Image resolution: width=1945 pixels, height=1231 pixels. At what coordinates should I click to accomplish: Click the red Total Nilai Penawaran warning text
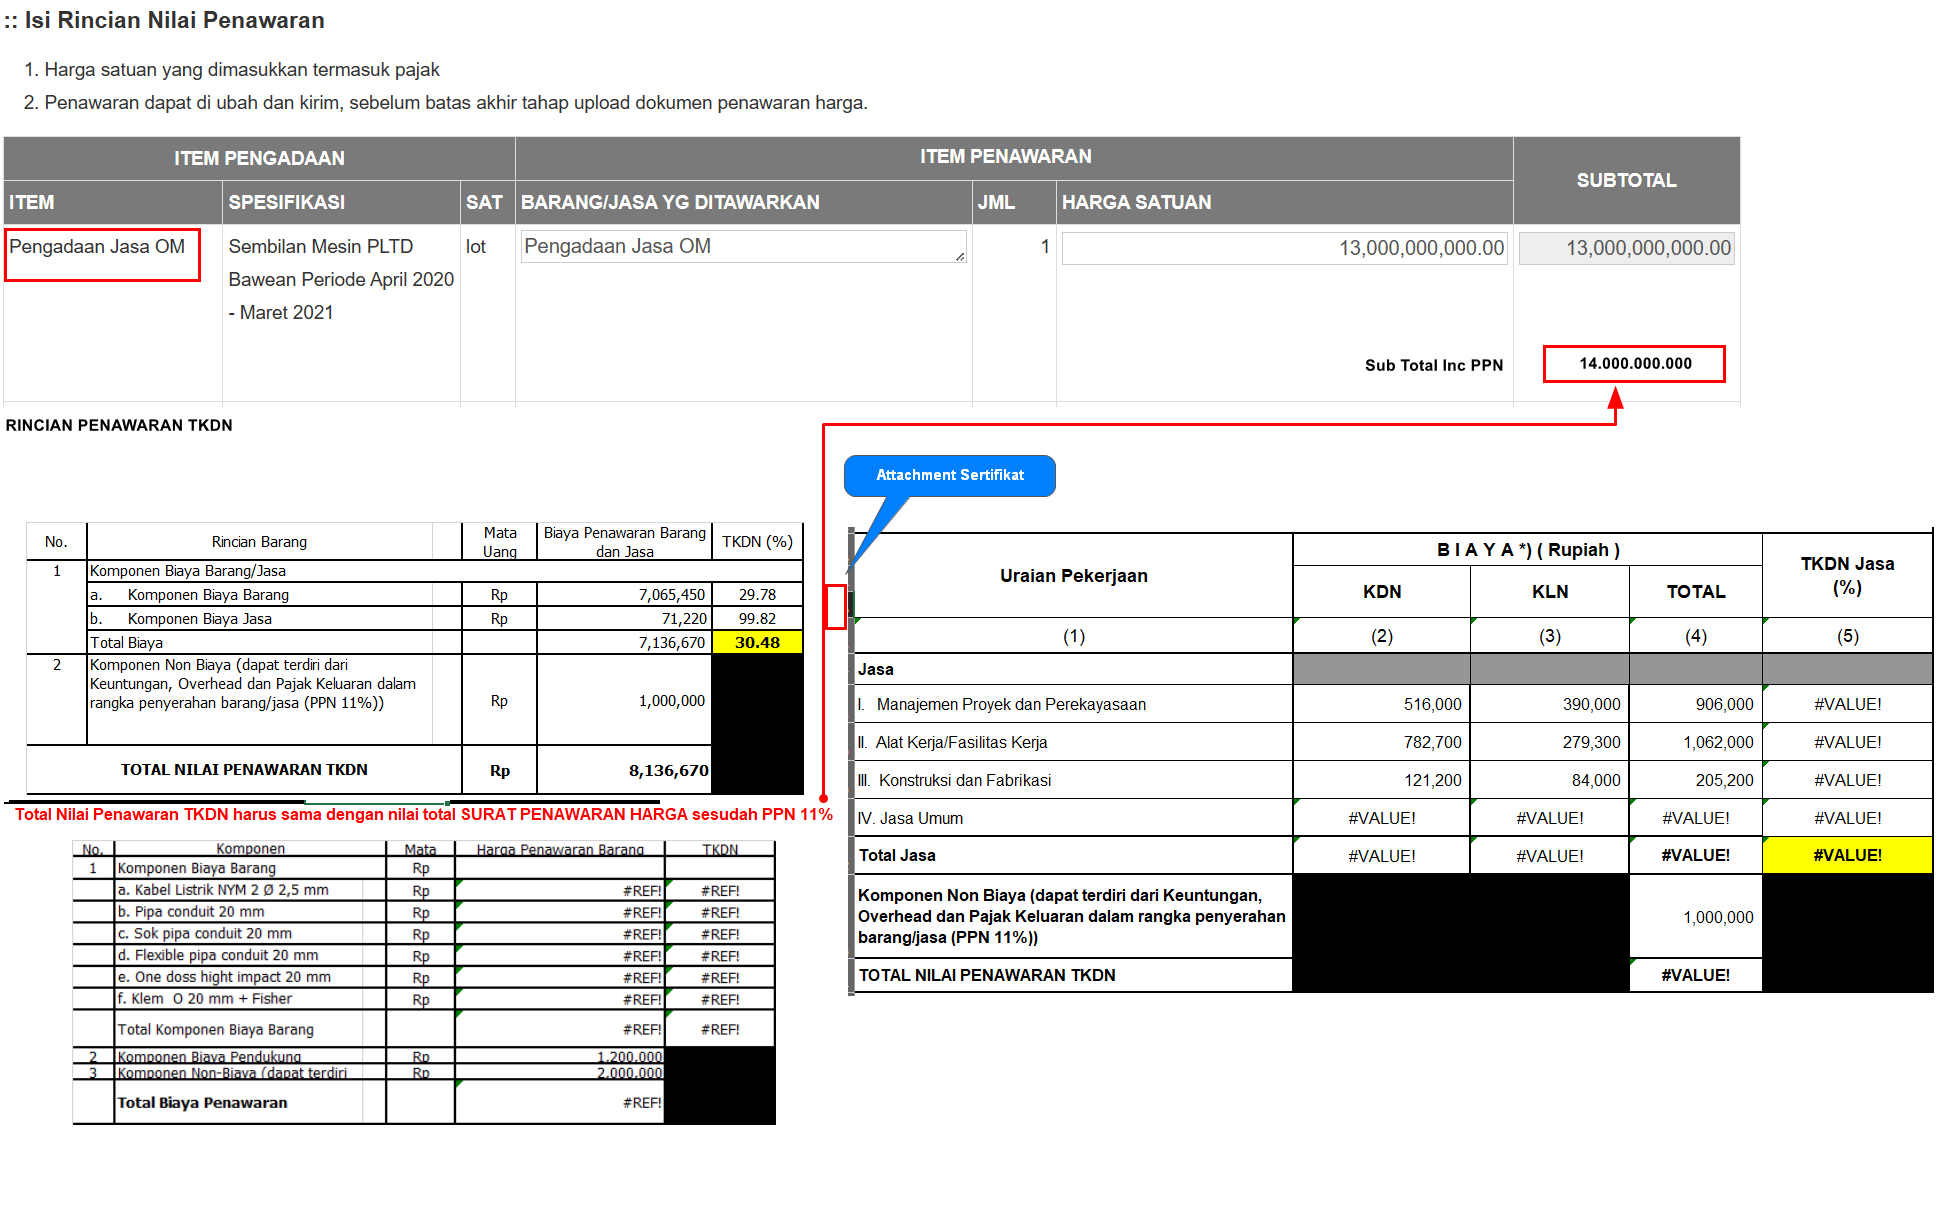tap(423, 815)
